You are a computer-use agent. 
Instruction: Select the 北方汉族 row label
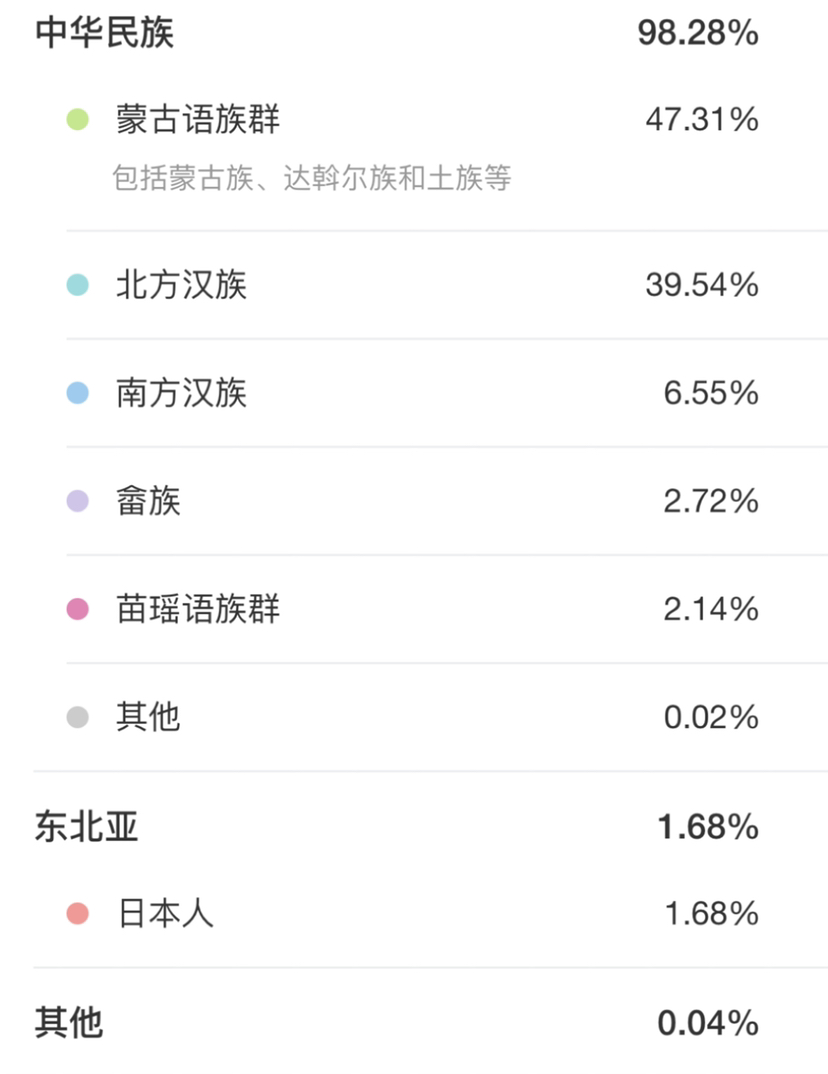(181, 285)
